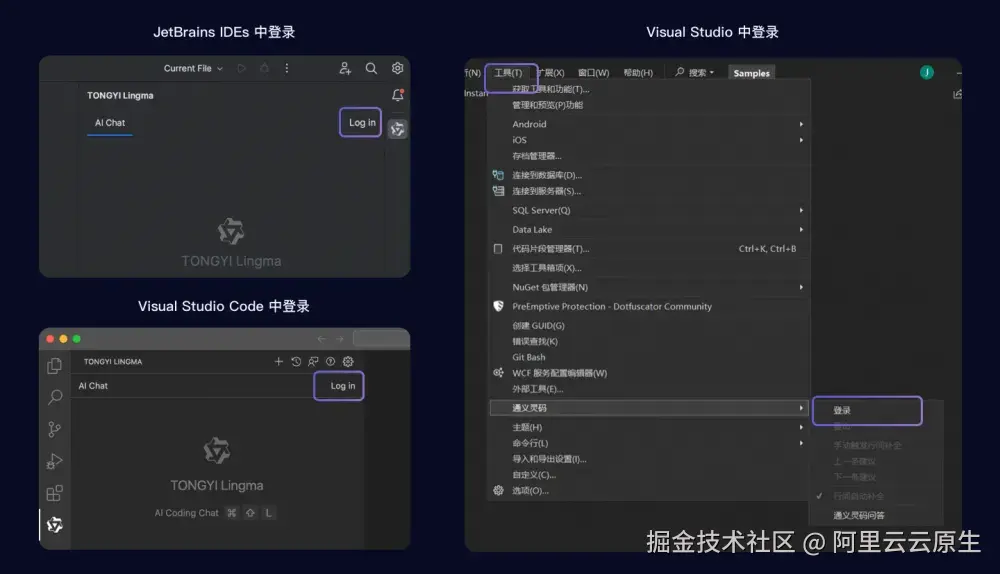This screenshot has width=1000, height=574.
Task: Open the vertical three-dot menu in JetBrains toolbar
Action: coord(287,68)
